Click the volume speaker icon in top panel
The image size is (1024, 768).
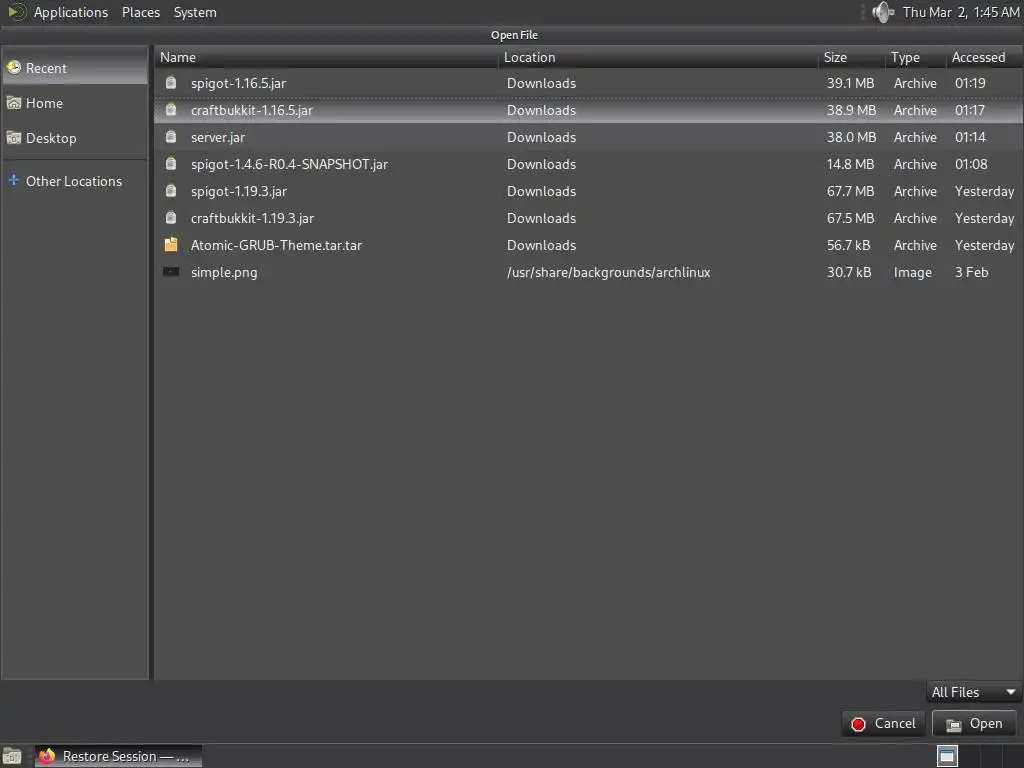pos(883,12)
